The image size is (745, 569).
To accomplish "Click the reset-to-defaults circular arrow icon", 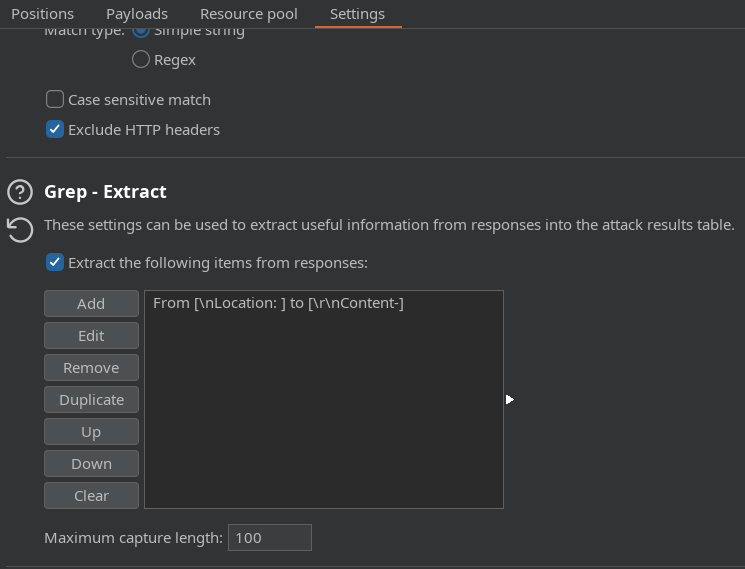I will [x=20, y=229].
